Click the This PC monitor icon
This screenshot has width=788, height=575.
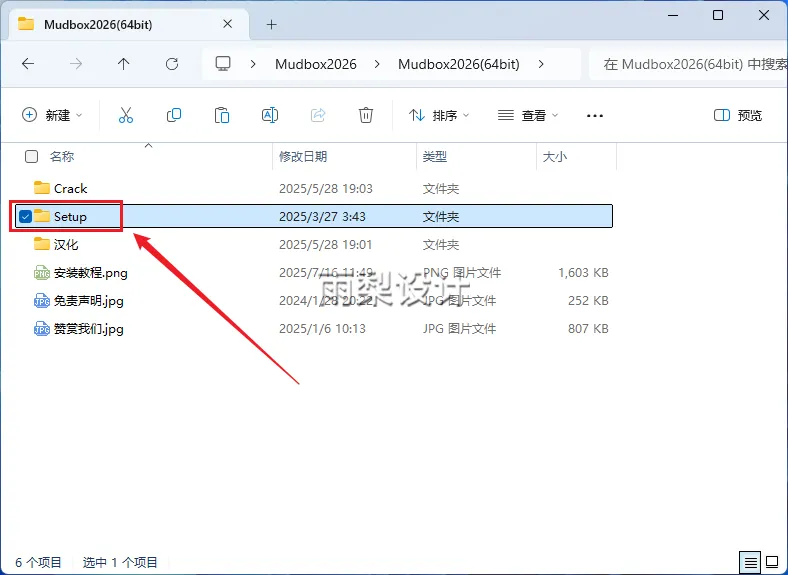point(223,64)
